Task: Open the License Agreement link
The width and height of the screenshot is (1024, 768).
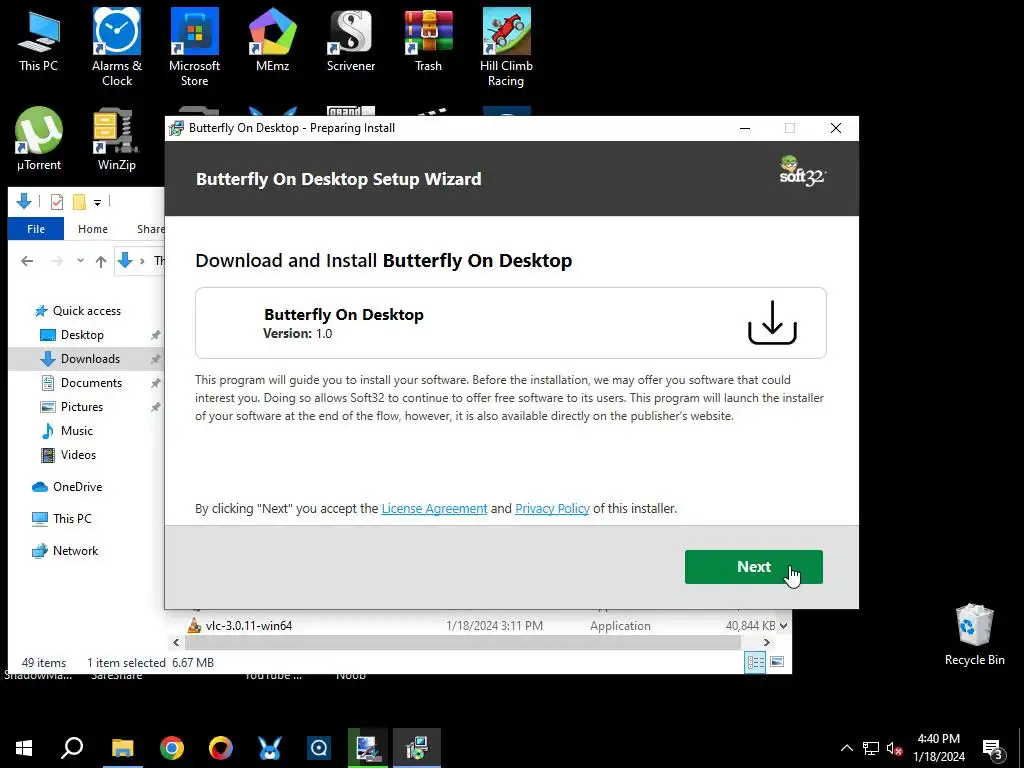Action: point(434,509)
